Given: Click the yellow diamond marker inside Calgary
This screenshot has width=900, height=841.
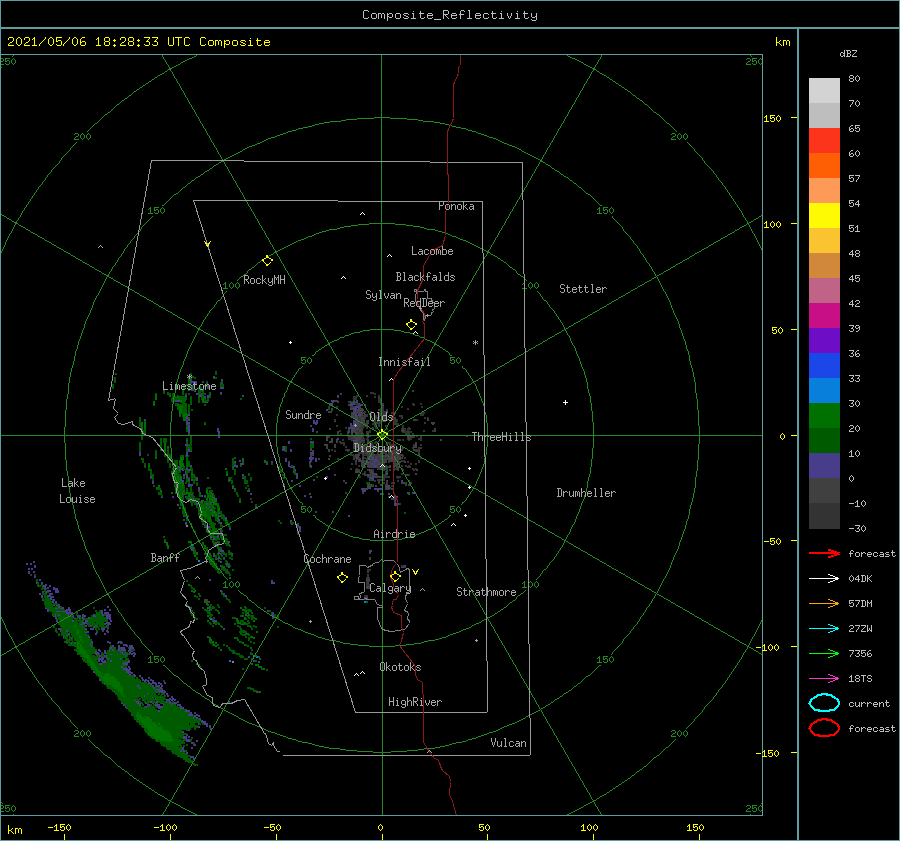Looking at the screenshot, I should [395, 576].
